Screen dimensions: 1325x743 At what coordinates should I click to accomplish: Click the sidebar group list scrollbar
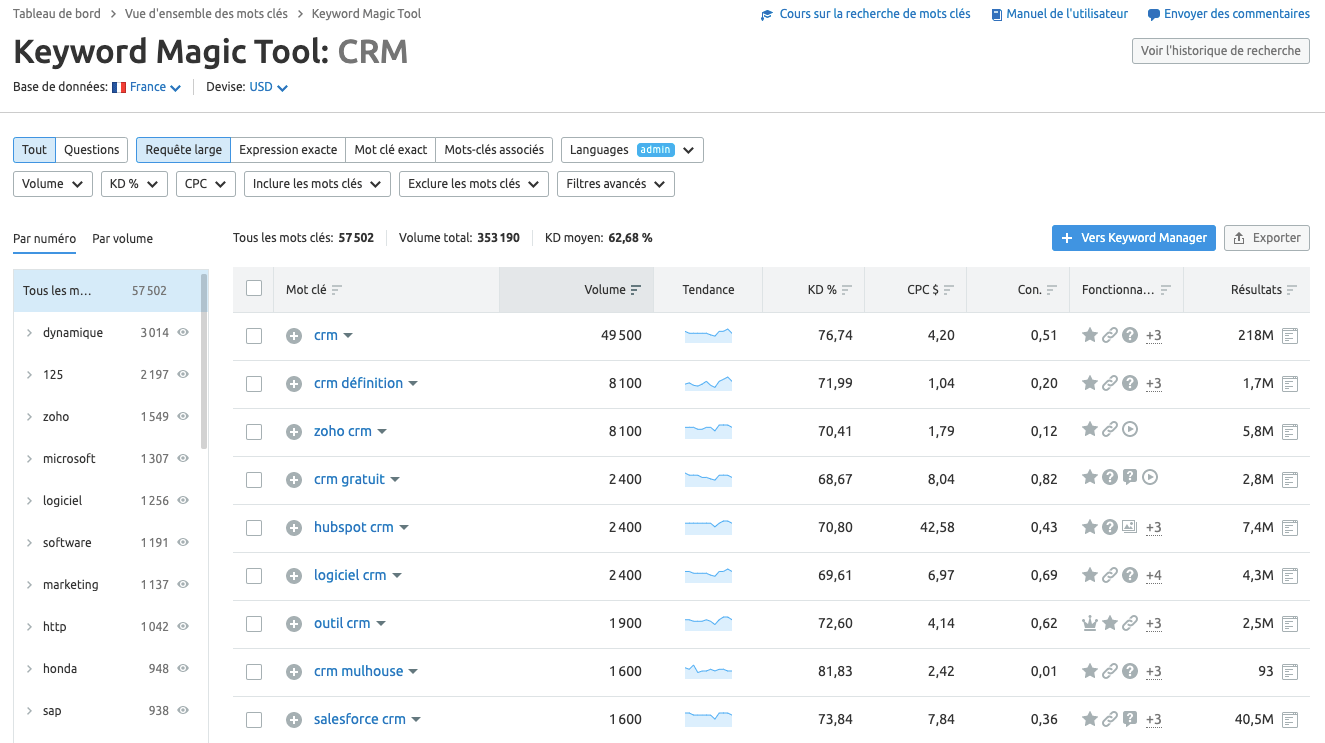tap(204, 360)
